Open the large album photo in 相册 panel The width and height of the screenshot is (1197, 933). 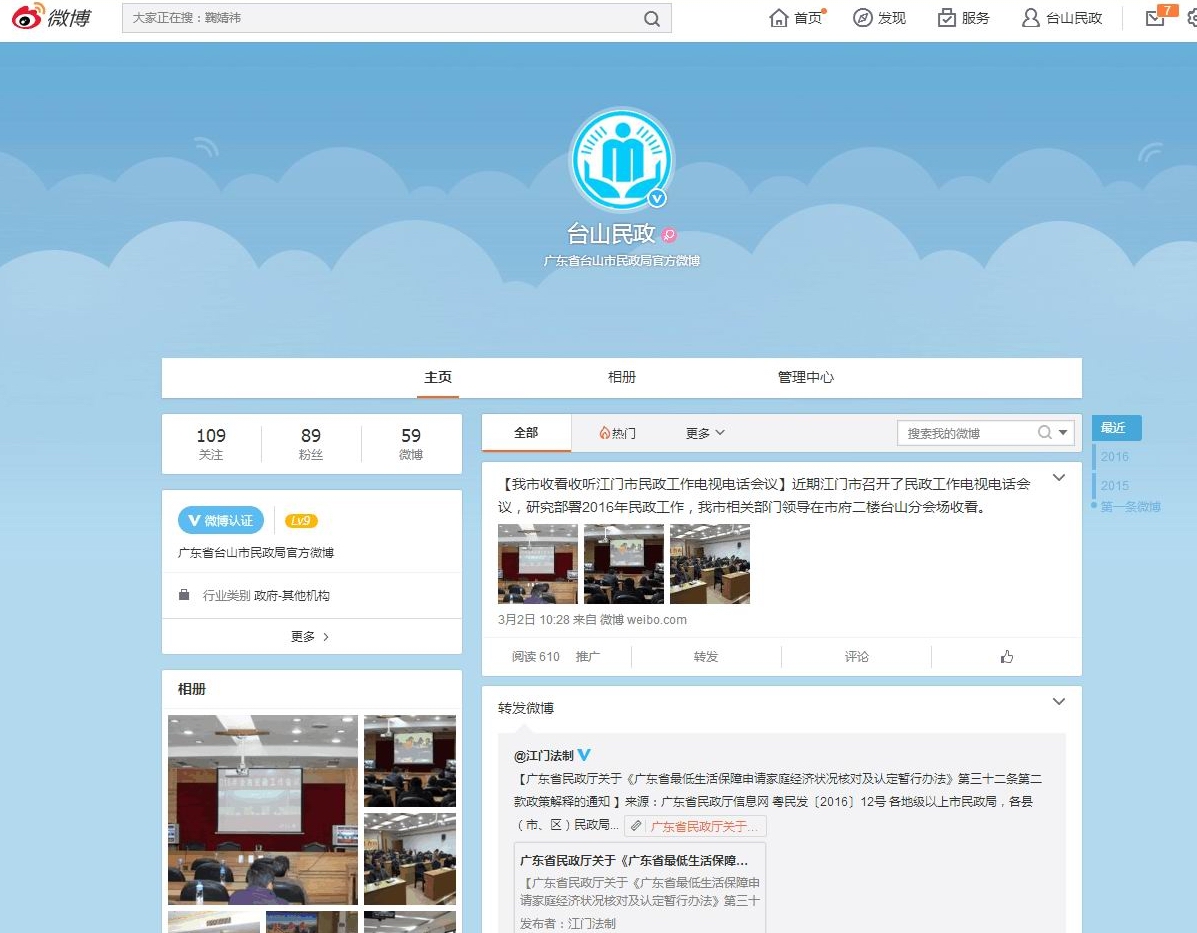[x=263, y=810]
